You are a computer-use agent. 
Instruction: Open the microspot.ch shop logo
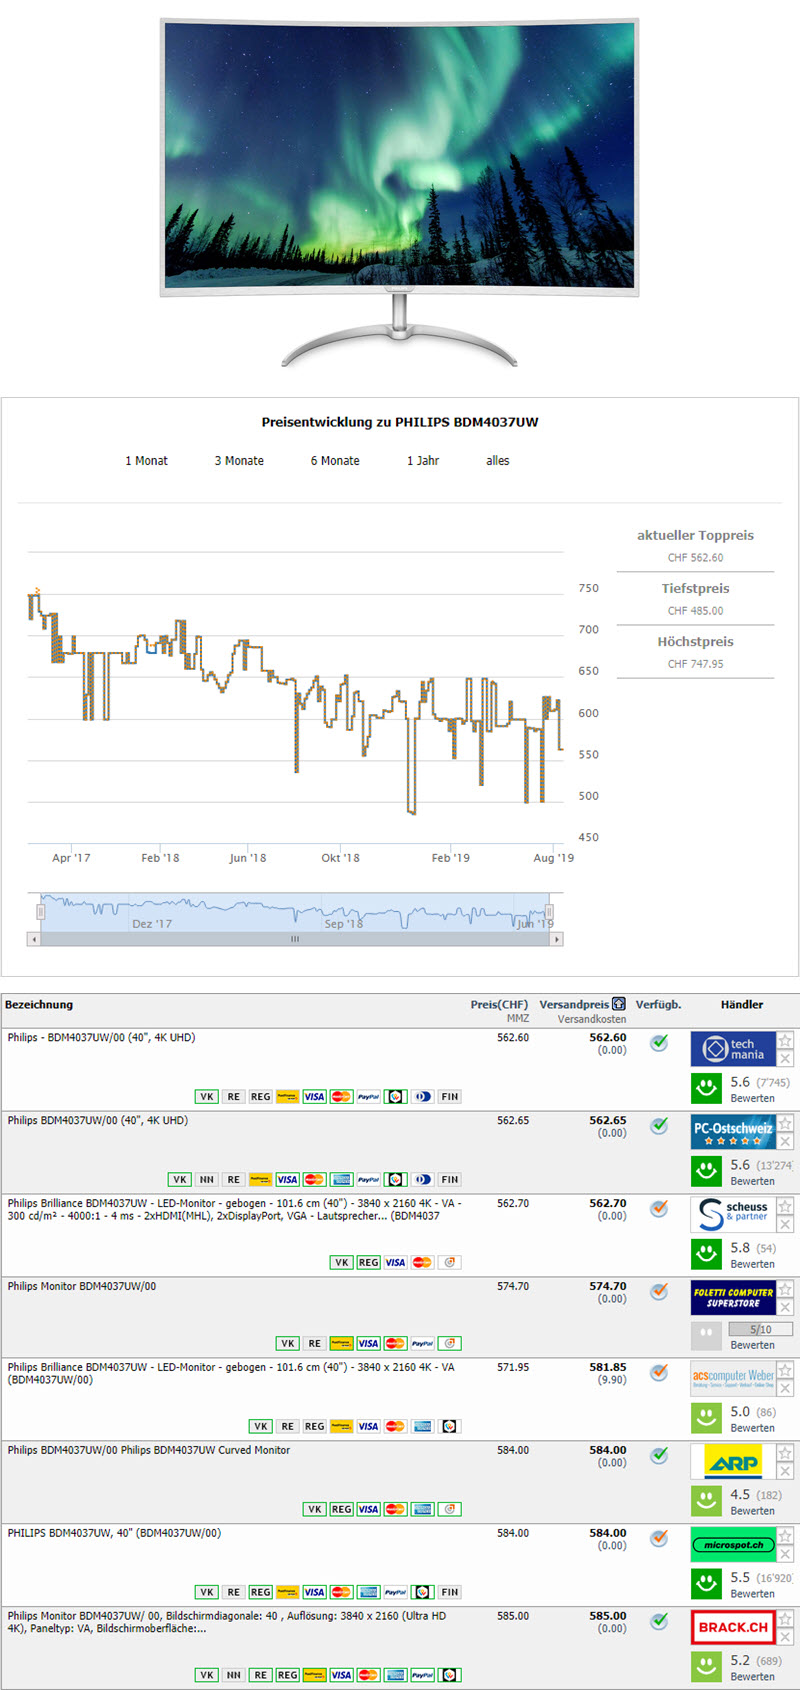pos(732,1545)
